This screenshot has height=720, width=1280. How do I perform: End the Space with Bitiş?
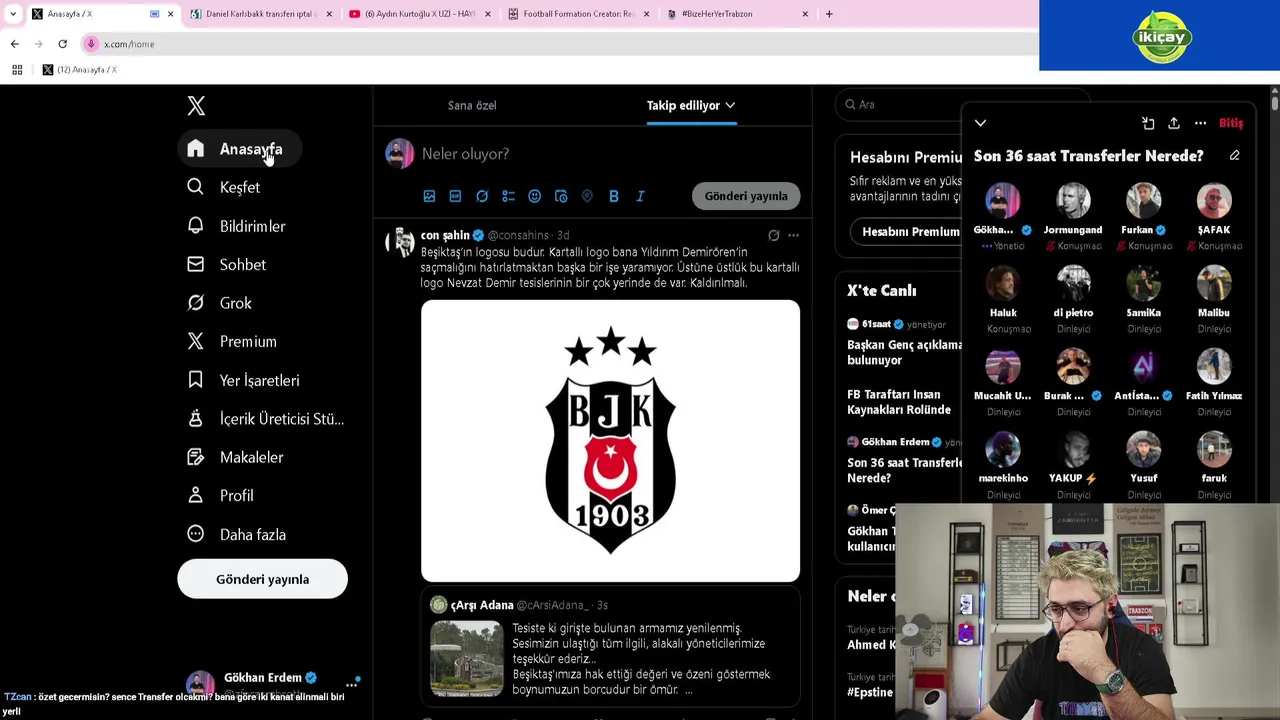[1231, 123]
